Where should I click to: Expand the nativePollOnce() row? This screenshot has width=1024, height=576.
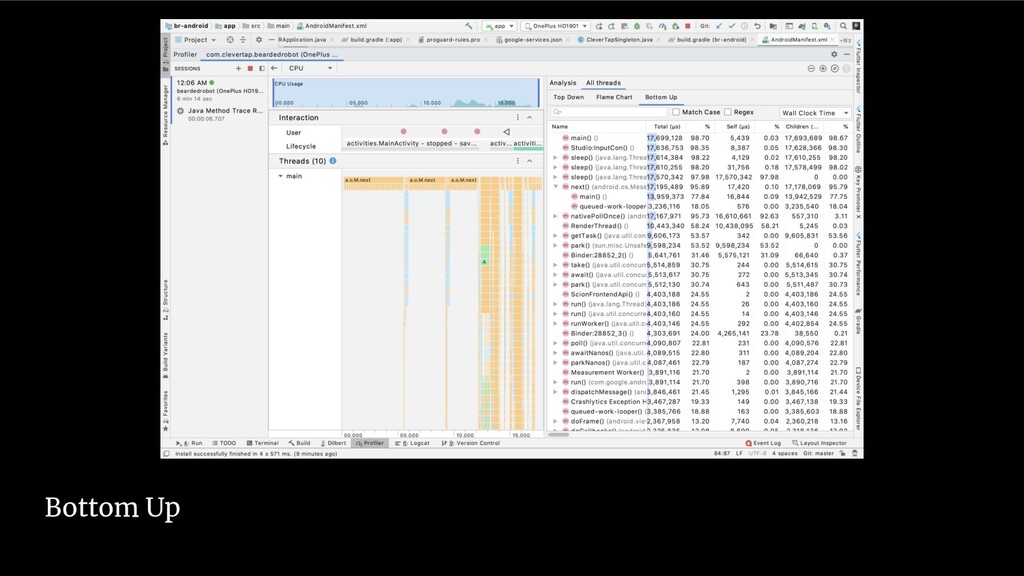pyautogui.click(x=556, y=216)
